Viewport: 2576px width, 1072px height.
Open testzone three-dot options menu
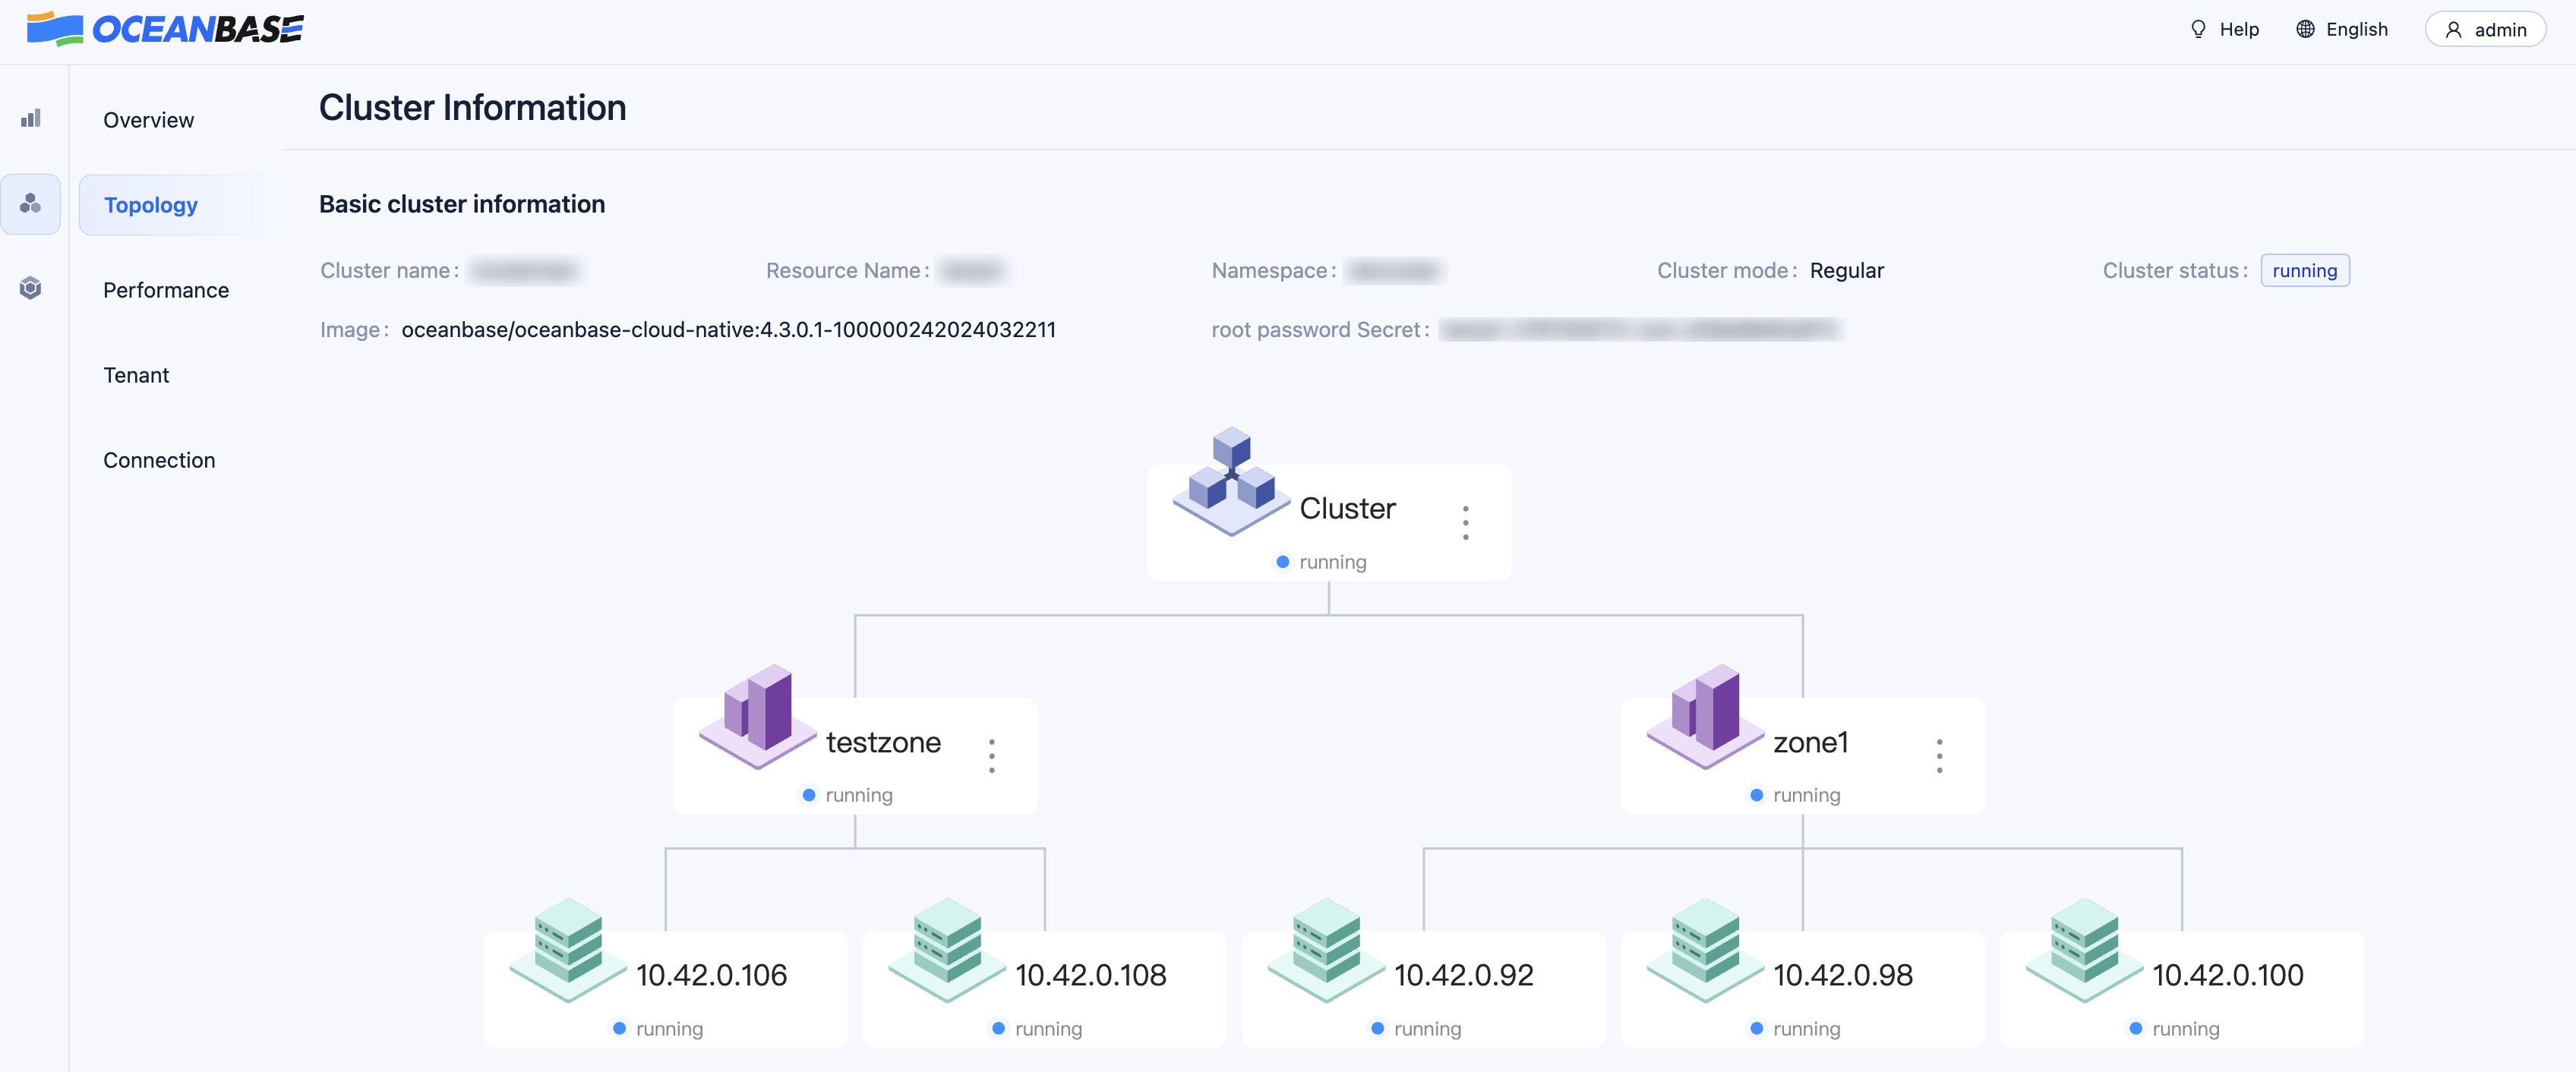pos(991,756)
